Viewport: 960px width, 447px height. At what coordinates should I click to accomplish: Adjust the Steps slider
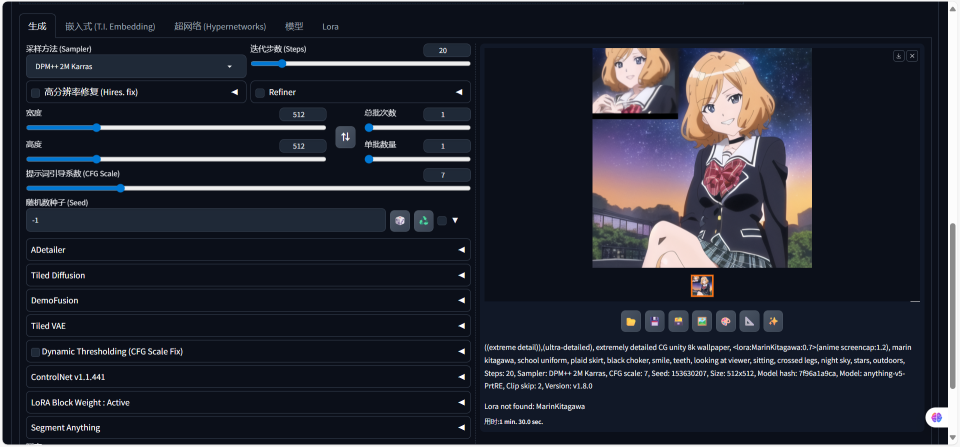361,63
